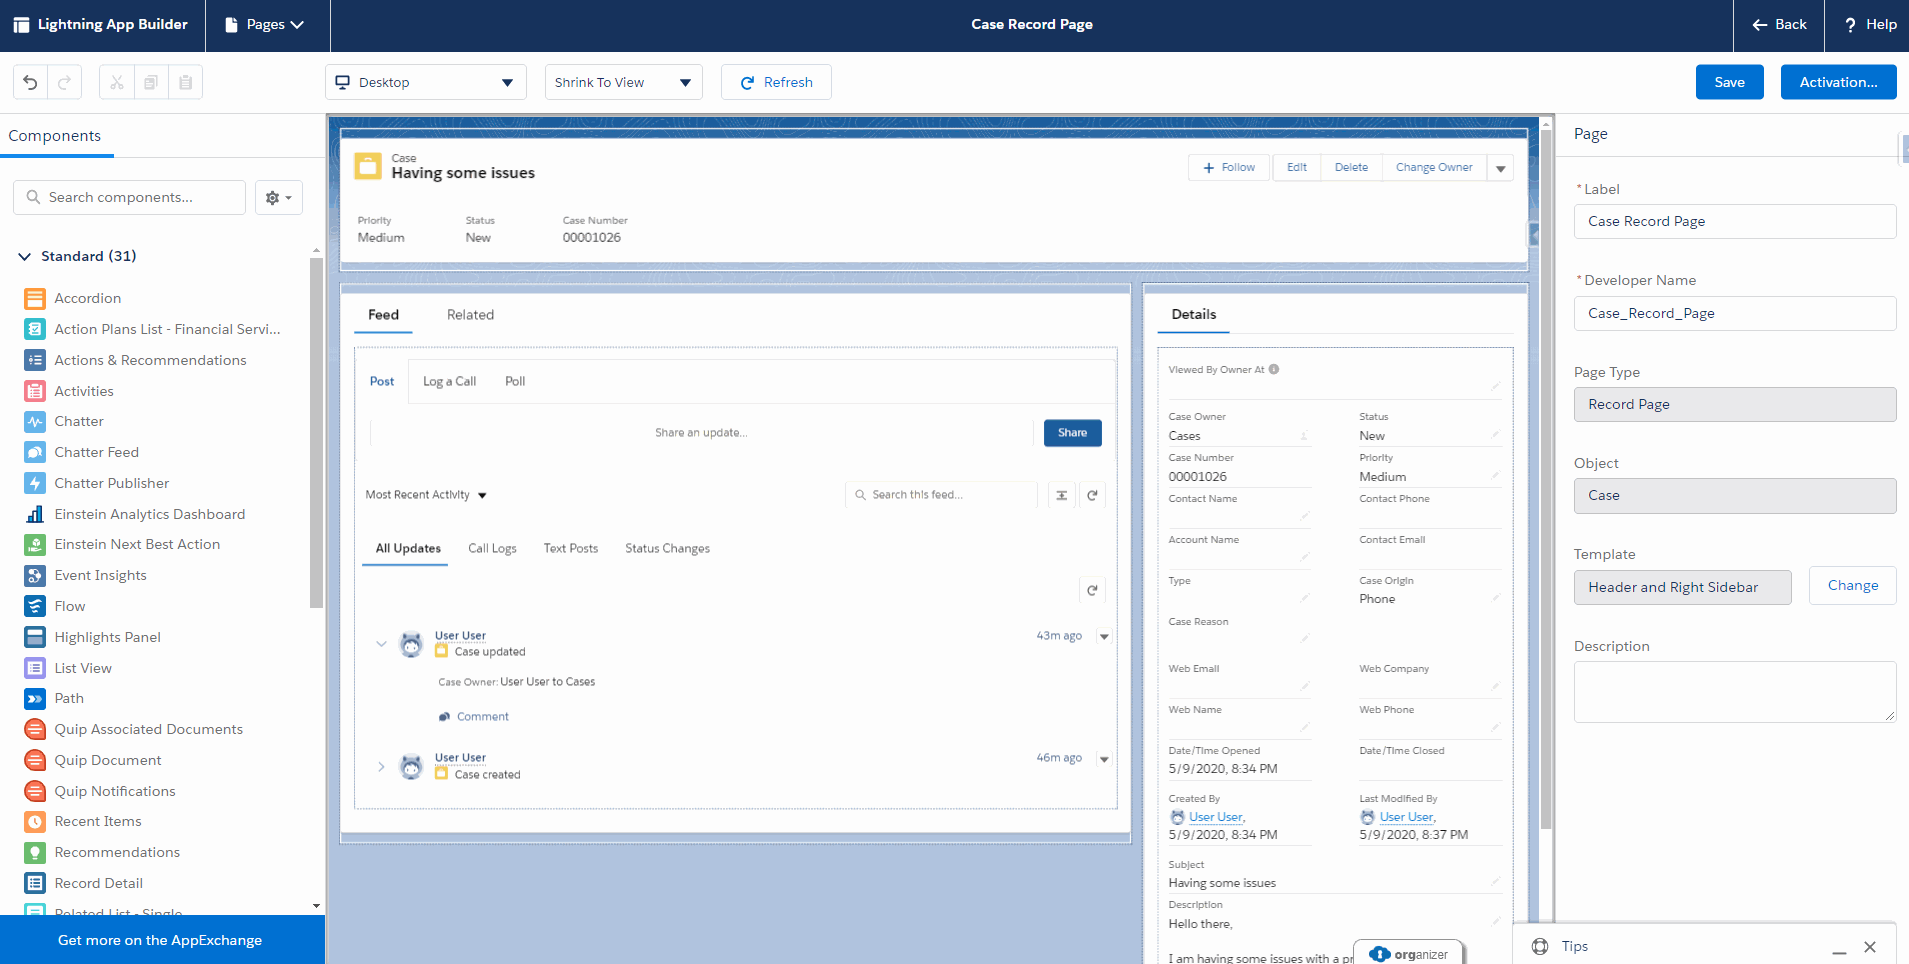
Task: Select the Chatter Publisher component icon
Action: (35, 483)
